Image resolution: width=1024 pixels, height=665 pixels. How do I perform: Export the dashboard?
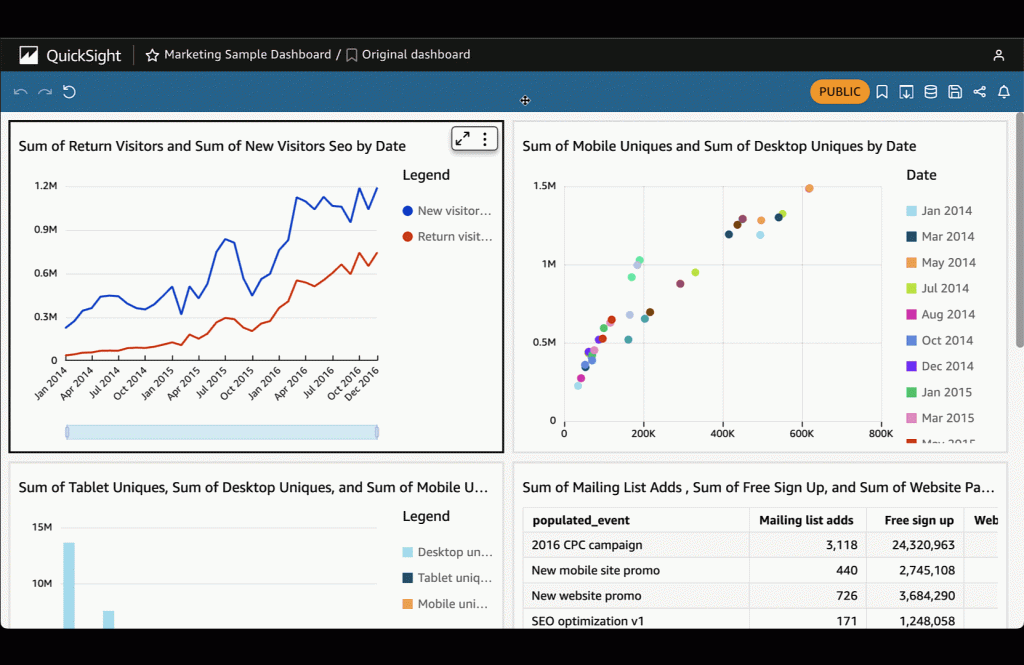(x=906, y=91)
